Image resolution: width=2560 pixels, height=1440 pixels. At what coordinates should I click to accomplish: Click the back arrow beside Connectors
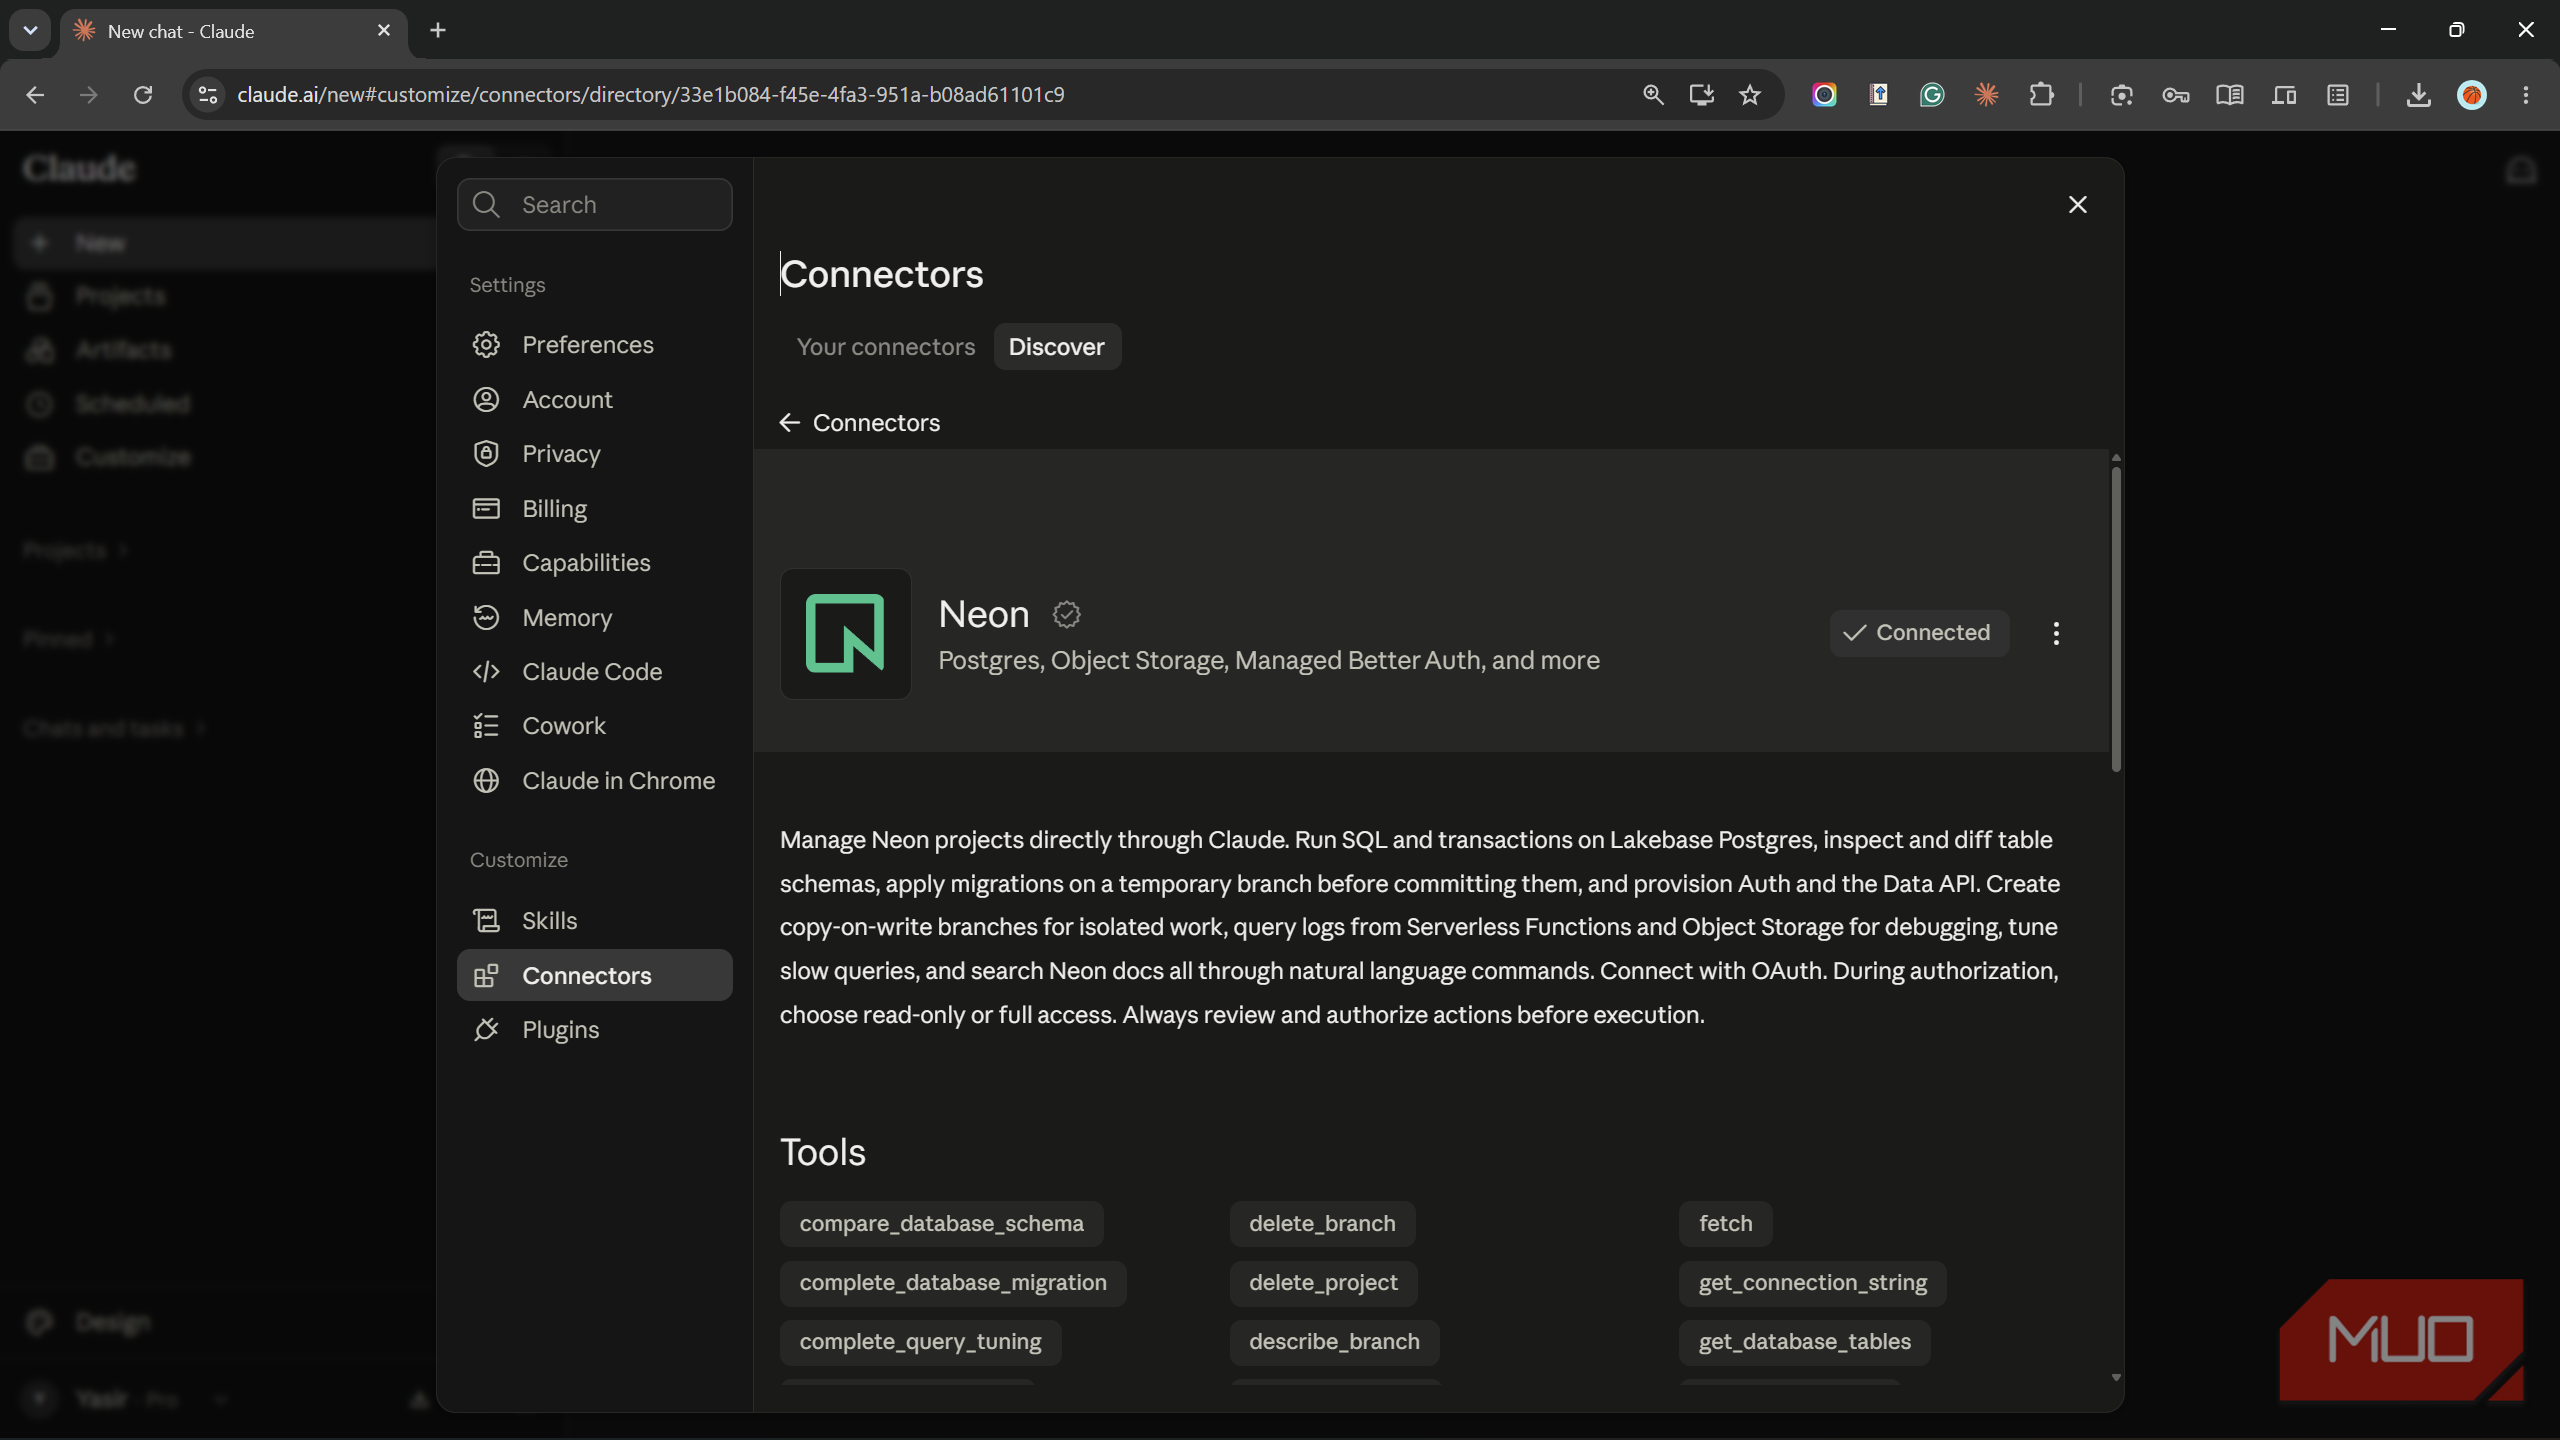[x=790, y=422]
